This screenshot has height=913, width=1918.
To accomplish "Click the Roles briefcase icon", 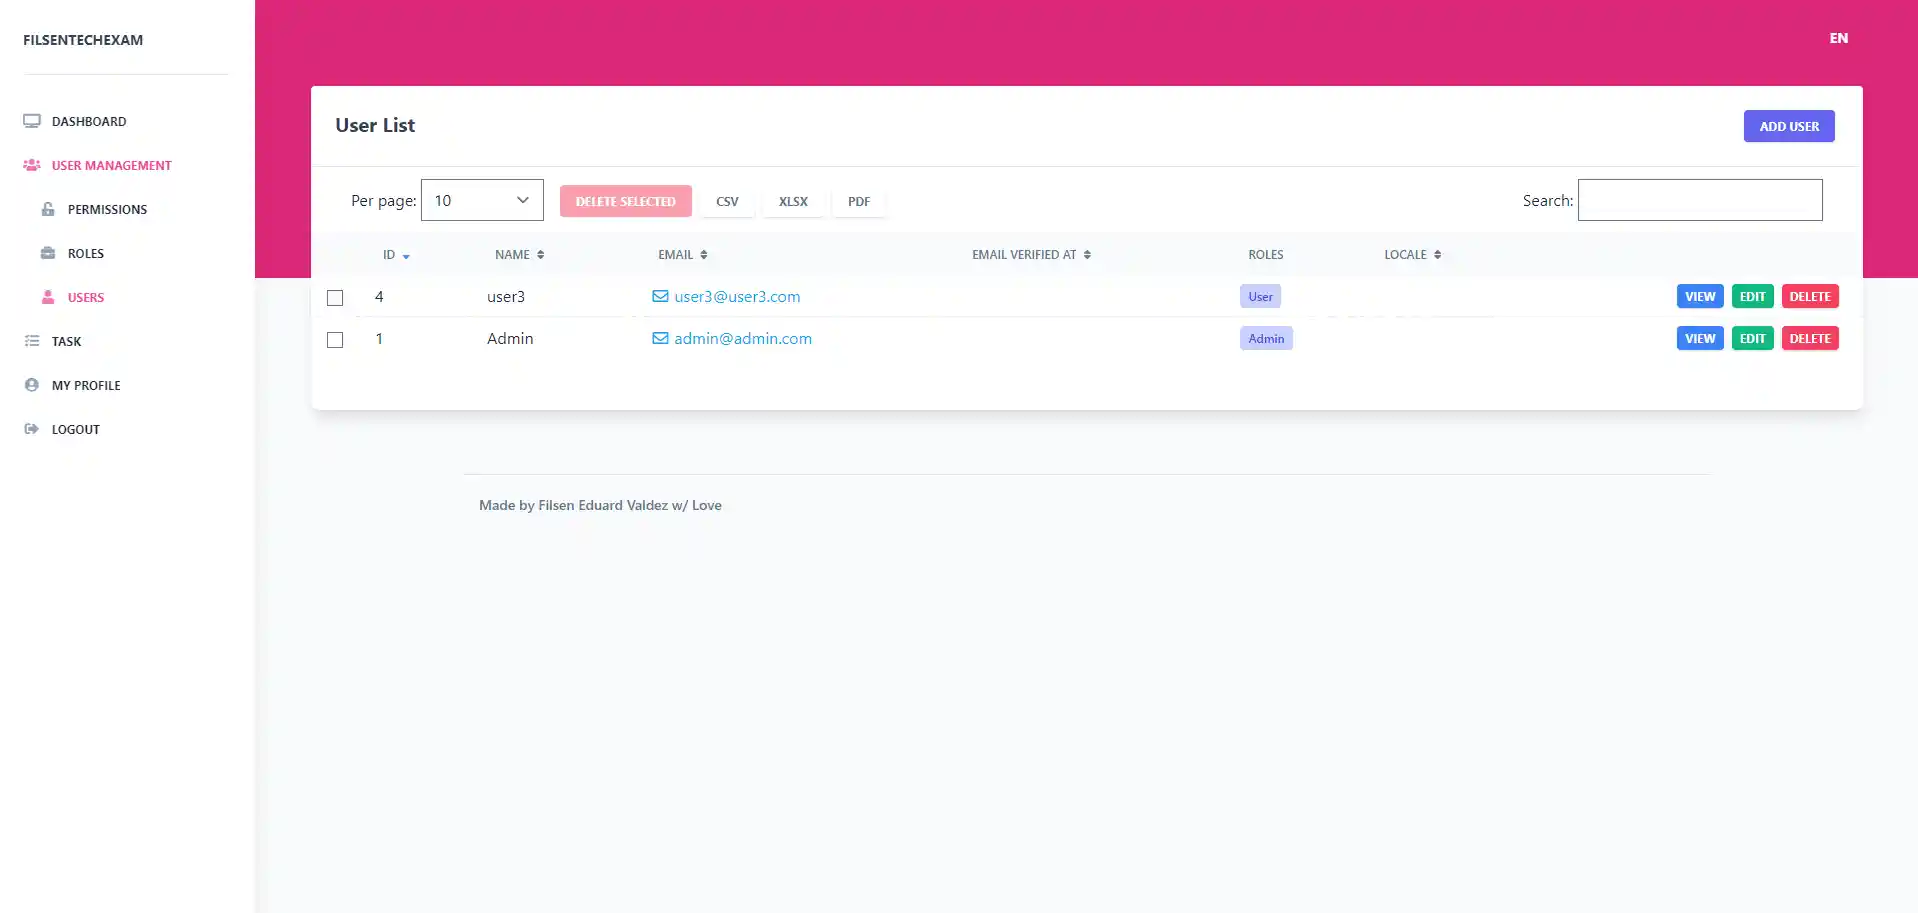I will 48,253.
